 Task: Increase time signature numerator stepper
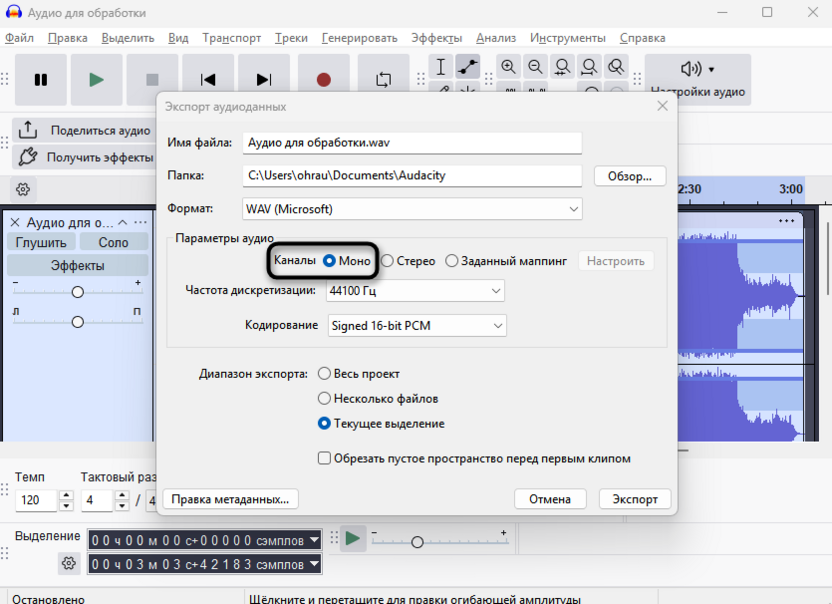pos(122,495)
